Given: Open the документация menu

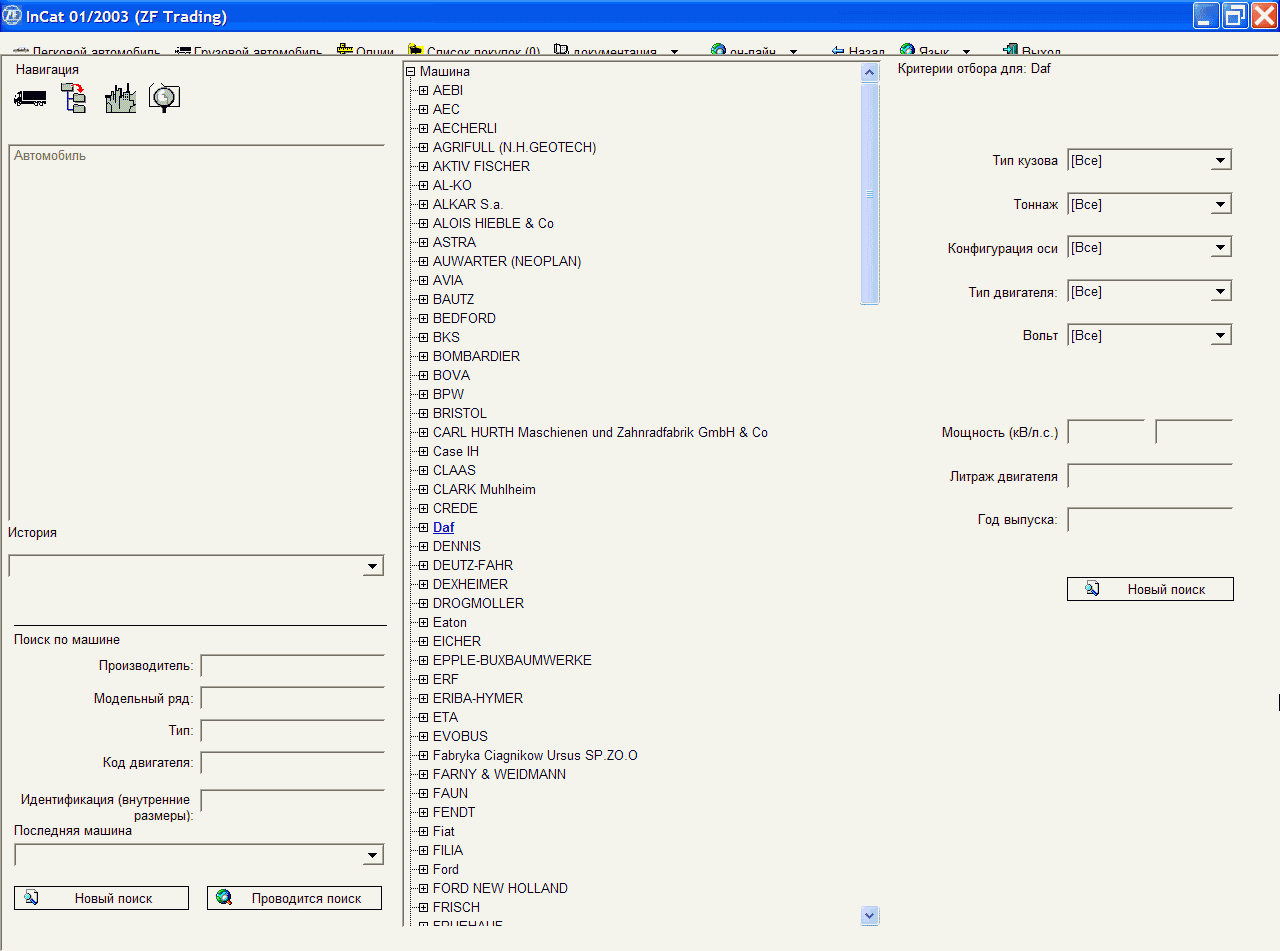Looking at the screenshot, I should (x=615, y=51).
